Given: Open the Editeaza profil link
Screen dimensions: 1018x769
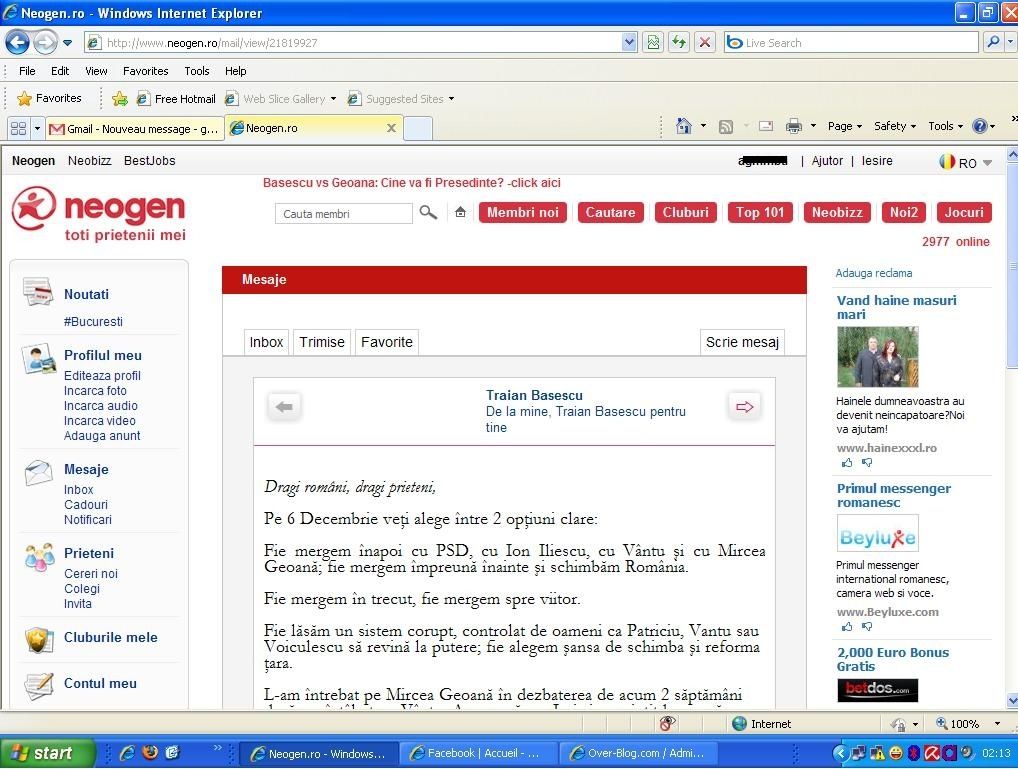Looking at the screenshot, I should (102, 375).
